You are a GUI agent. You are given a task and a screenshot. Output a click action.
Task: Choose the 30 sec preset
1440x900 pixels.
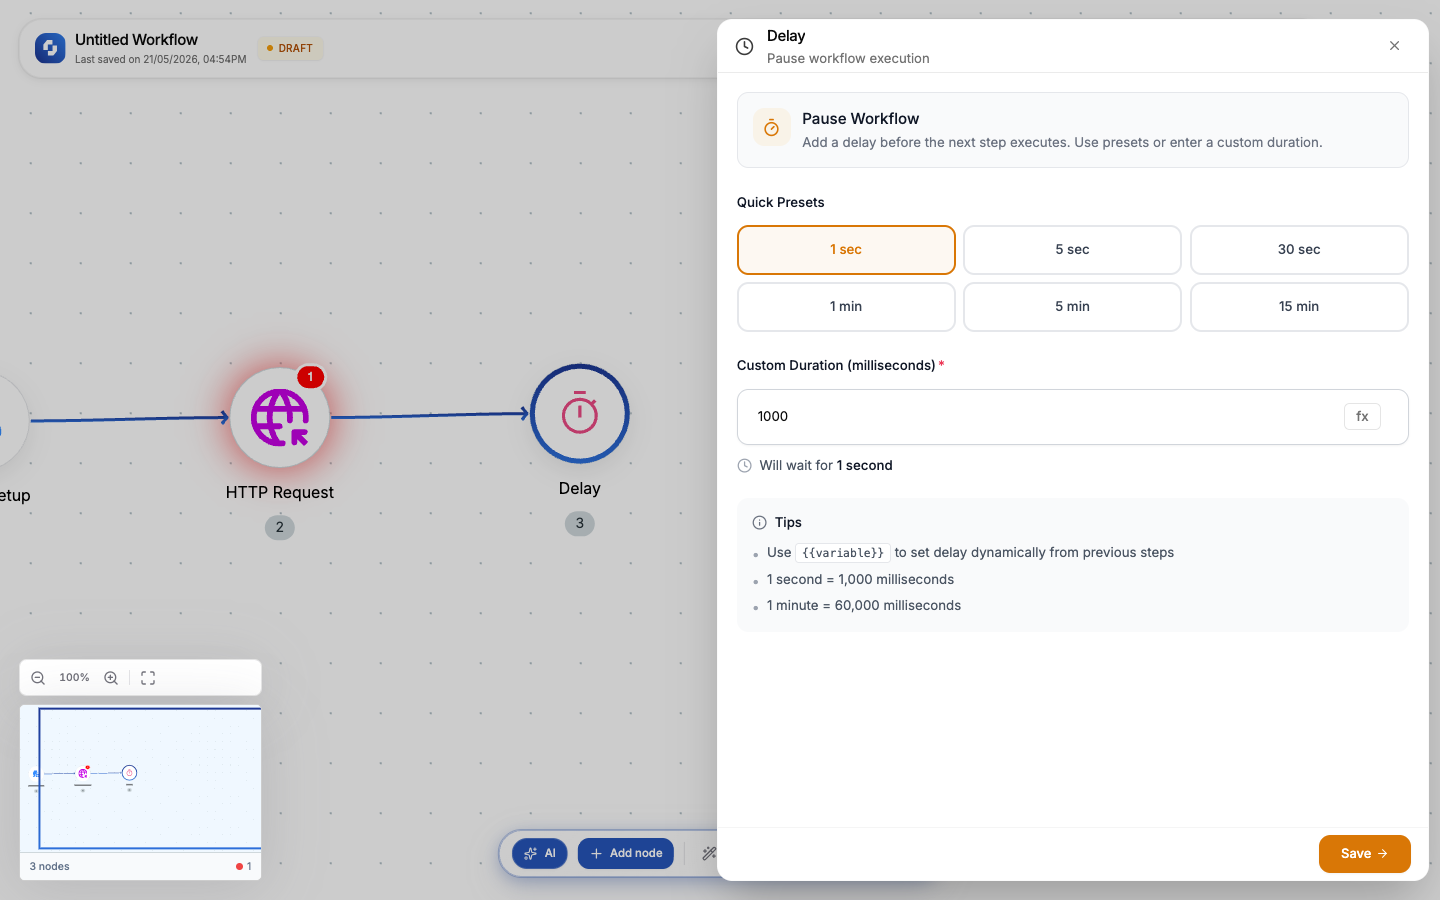pyautogui.click(x=1299, y=250)
